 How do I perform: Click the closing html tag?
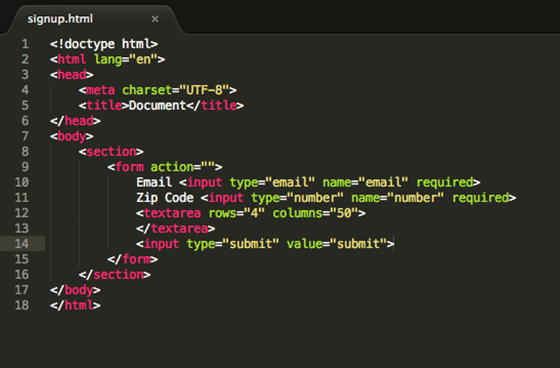75,305
